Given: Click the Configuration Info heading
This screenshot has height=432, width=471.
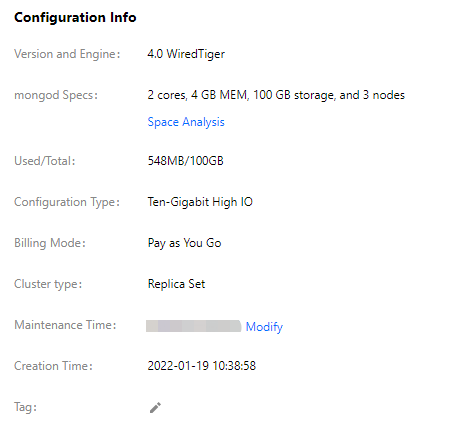Looking at the screenshot, I should [x=75, y=17].
